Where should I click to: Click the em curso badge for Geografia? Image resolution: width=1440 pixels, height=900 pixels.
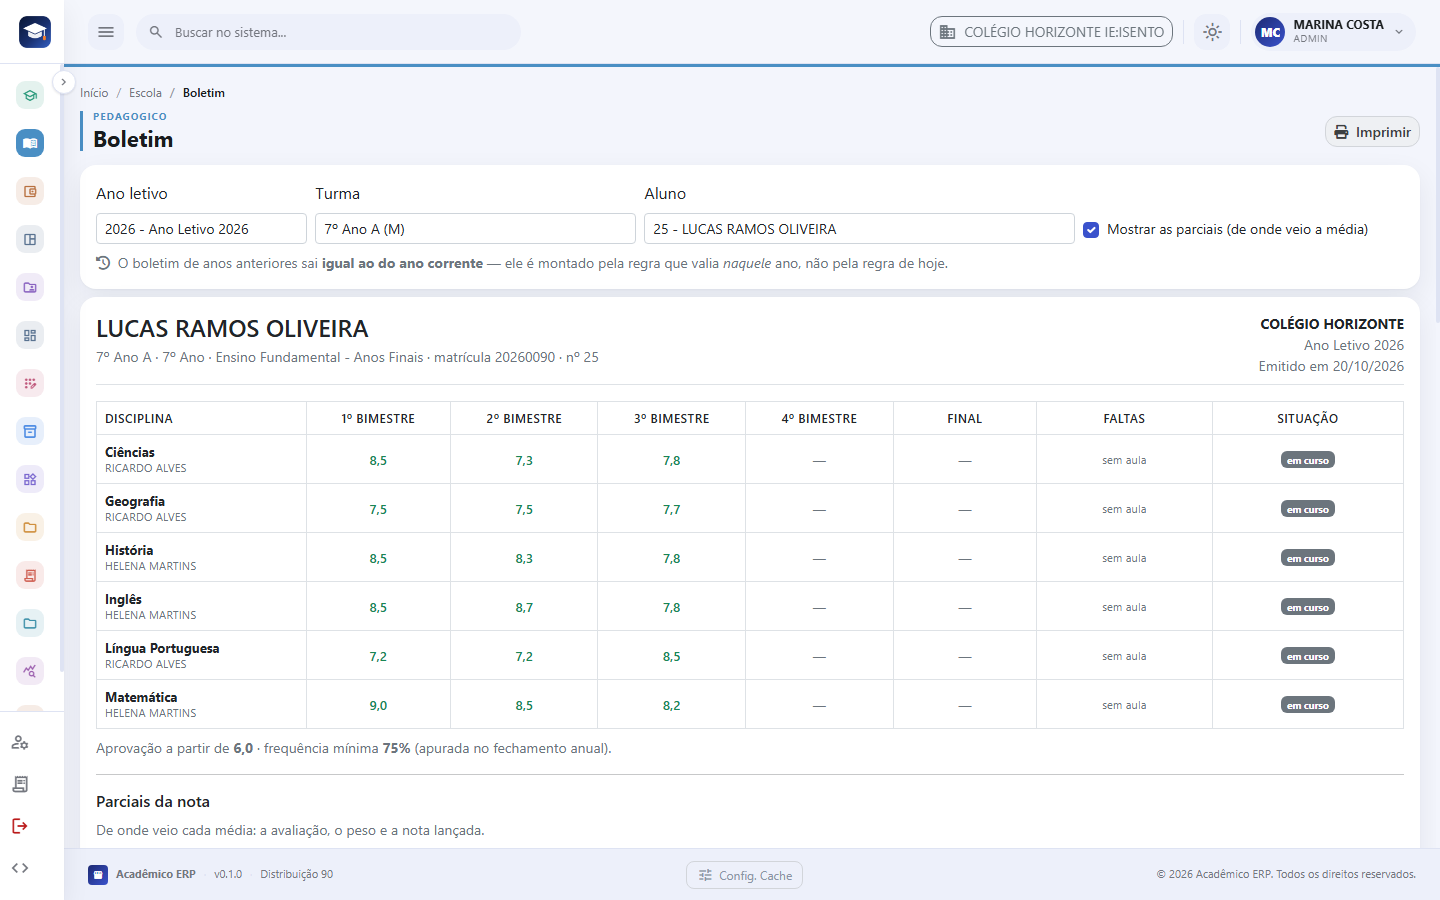[1308, 509]
